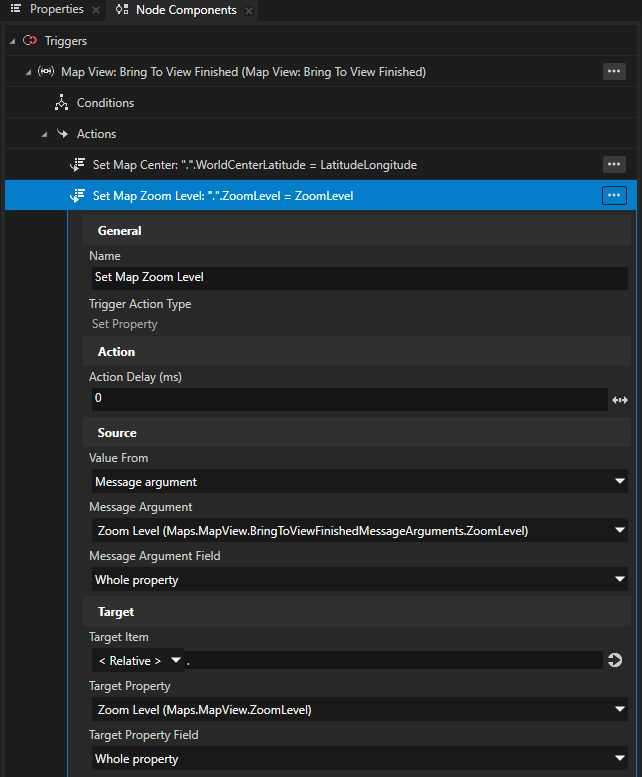Viewport: 642px width, 777px height.
Task: Select the Conditions tree item
Action: point(105,103)
